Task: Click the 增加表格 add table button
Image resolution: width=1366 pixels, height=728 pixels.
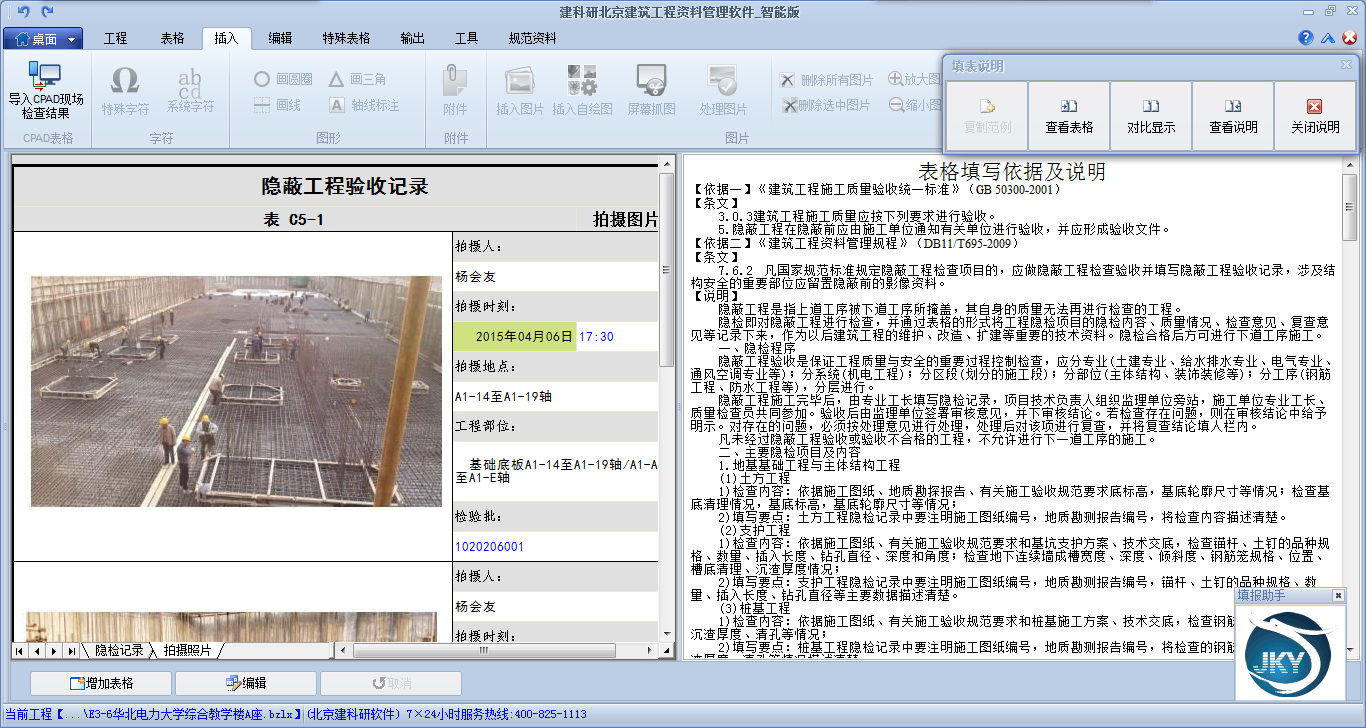Action: coord(101,683)
